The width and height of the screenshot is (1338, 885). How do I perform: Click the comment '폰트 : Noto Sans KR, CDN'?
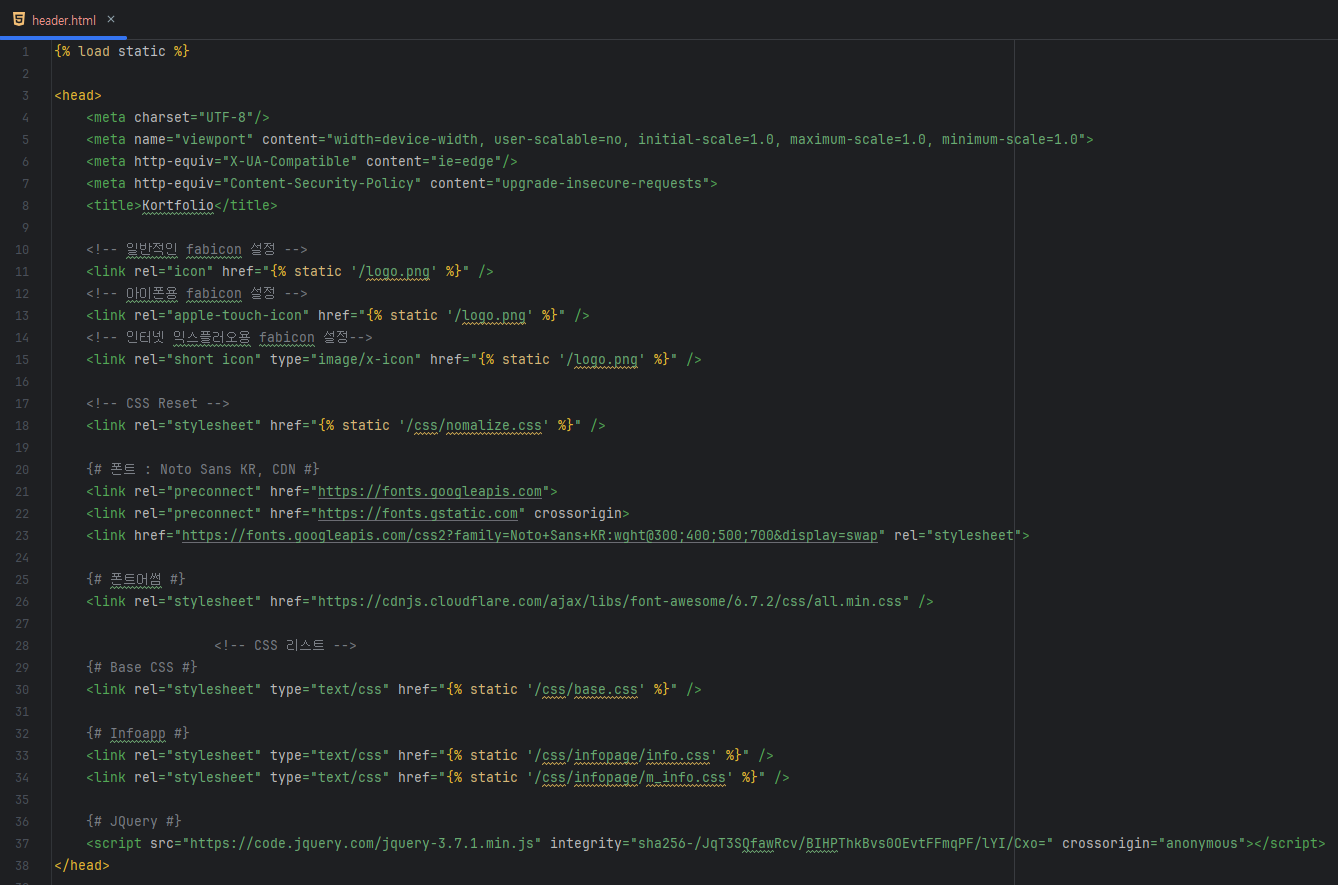(x=203, y=469)
